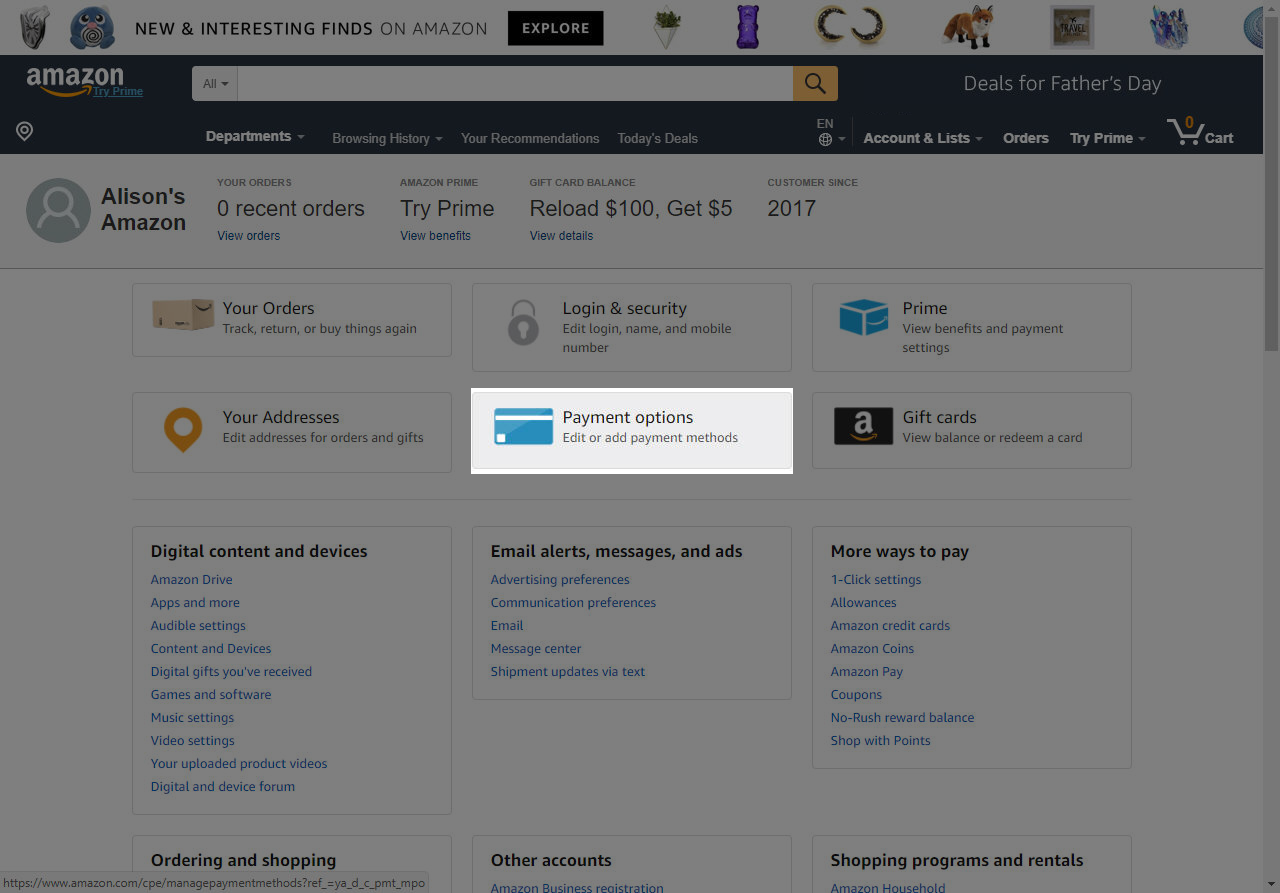Open Communication preferences link
This screenshot has height=893, width=1280.
[x=573, y=603]
